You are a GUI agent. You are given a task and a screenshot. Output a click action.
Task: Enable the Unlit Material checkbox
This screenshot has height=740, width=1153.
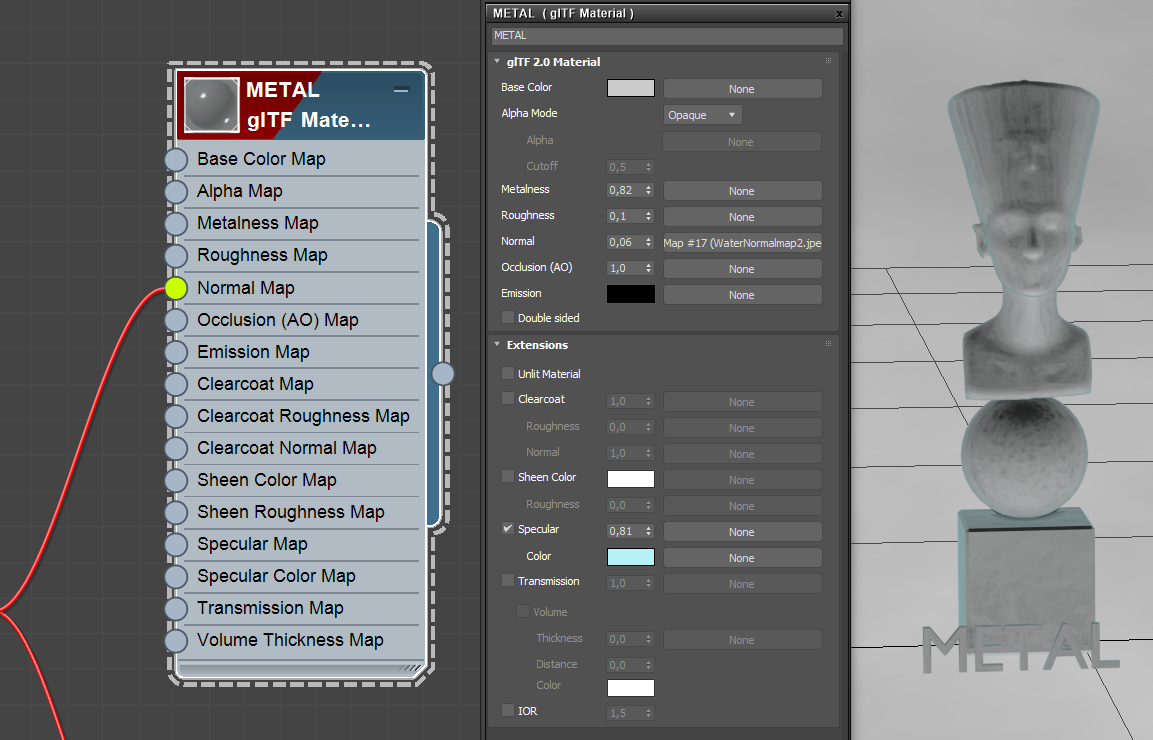coord(507,373)
